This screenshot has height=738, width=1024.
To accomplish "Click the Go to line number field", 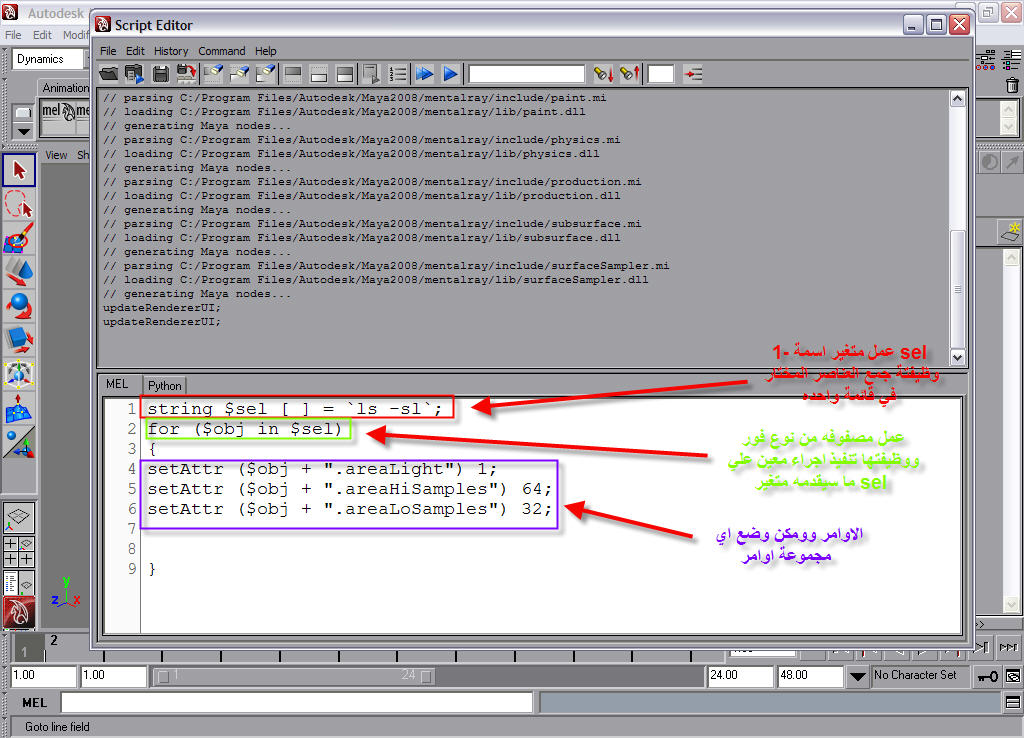I will click(x=660, y=74).
